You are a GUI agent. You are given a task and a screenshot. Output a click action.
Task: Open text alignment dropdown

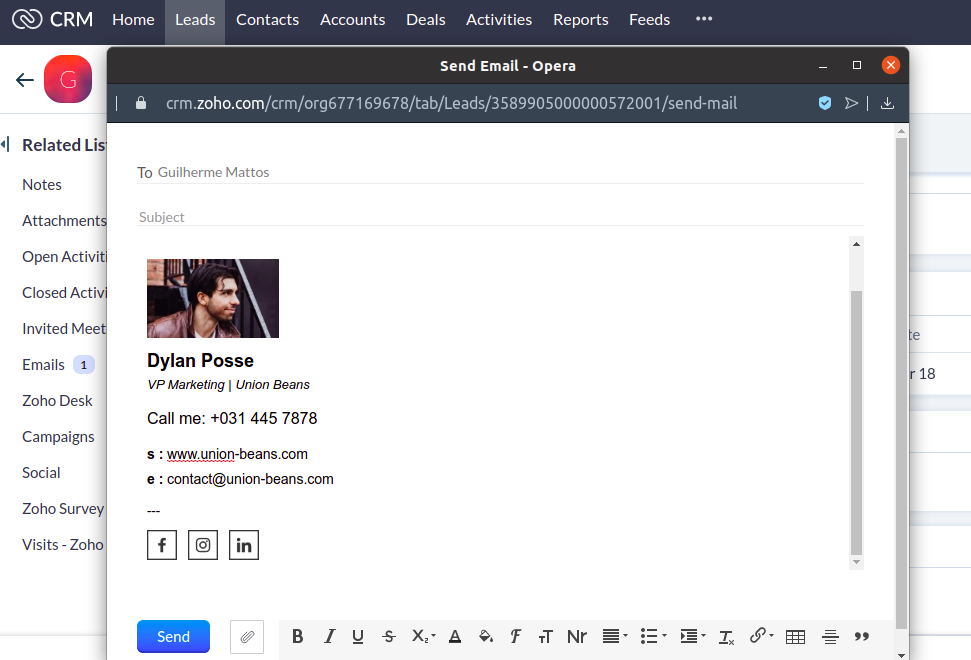(615, 636)
